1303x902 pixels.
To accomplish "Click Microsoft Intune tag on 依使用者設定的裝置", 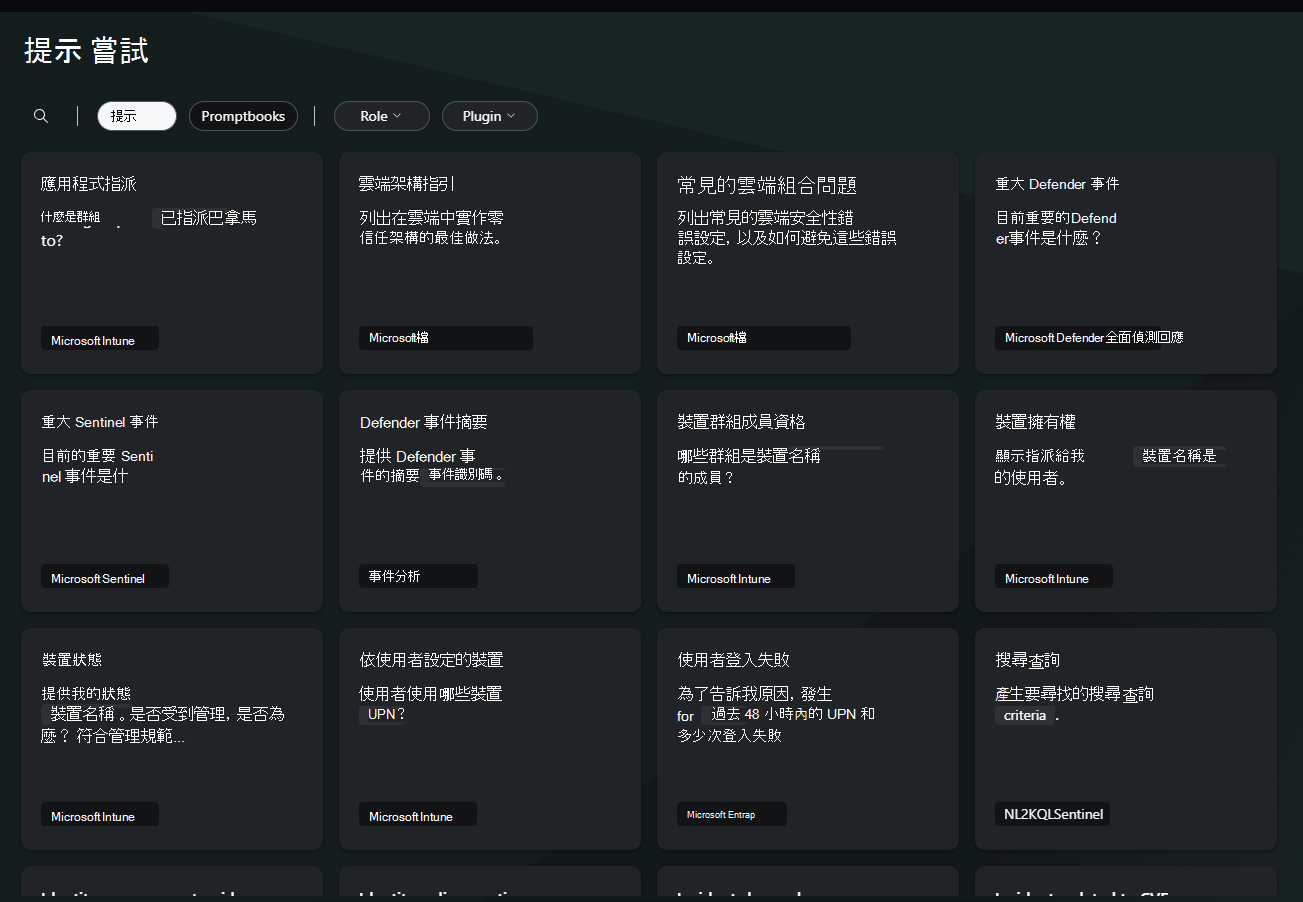I will pyautogui.click(x=418, y=815).
